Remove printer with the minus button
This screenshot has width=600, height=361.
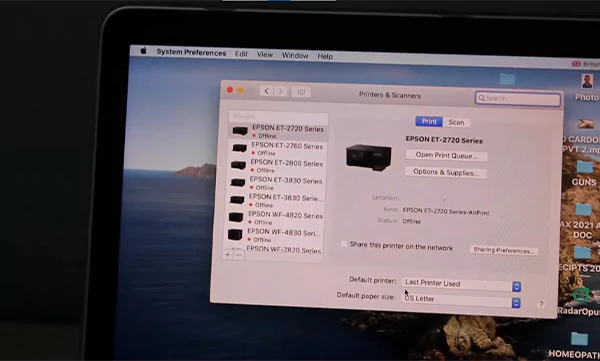(x=239, y=255)
